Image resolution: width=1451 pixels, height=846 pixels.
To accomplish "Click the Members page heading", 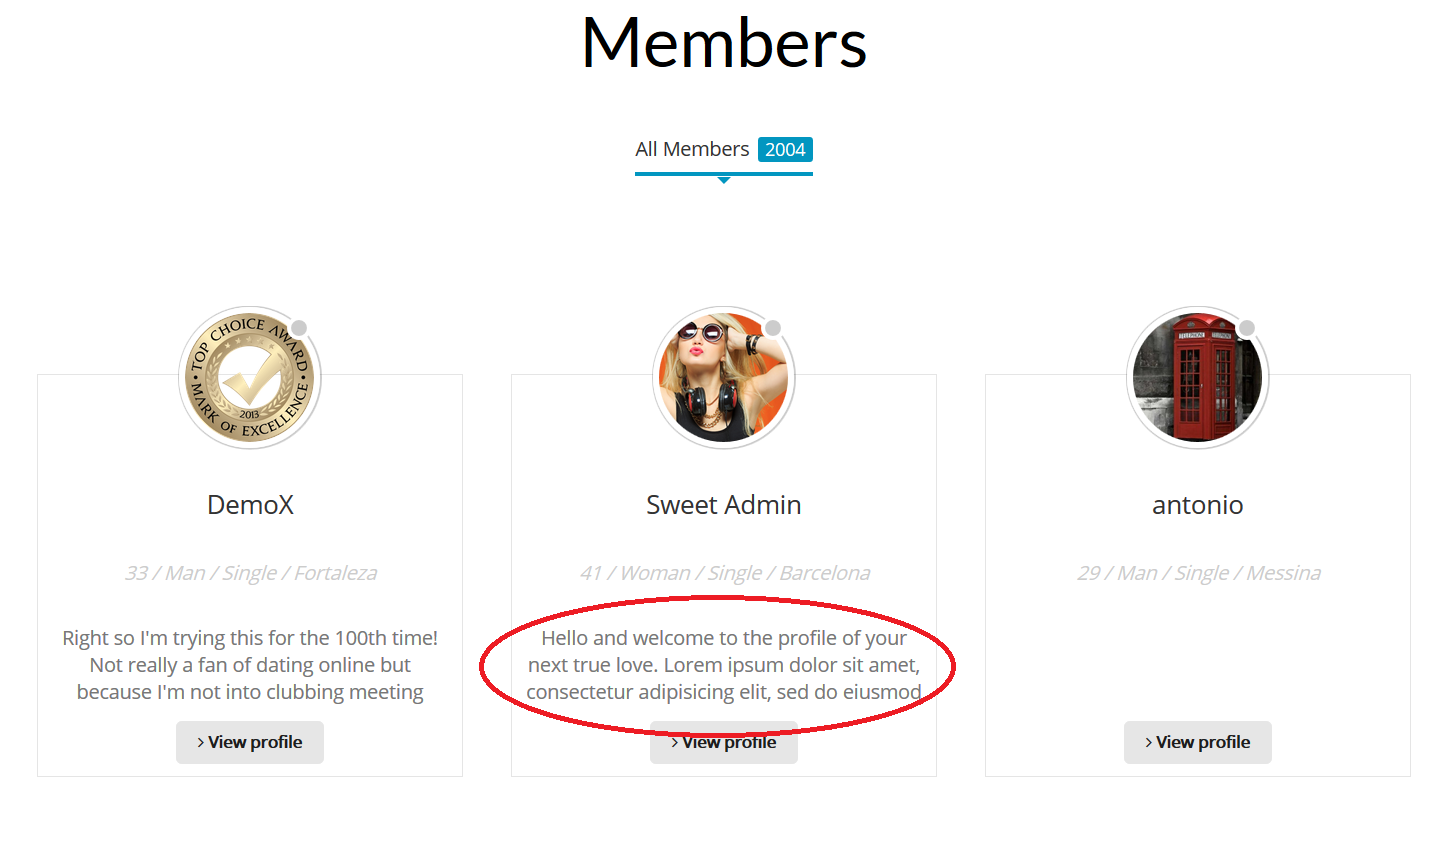I will 724,43.
